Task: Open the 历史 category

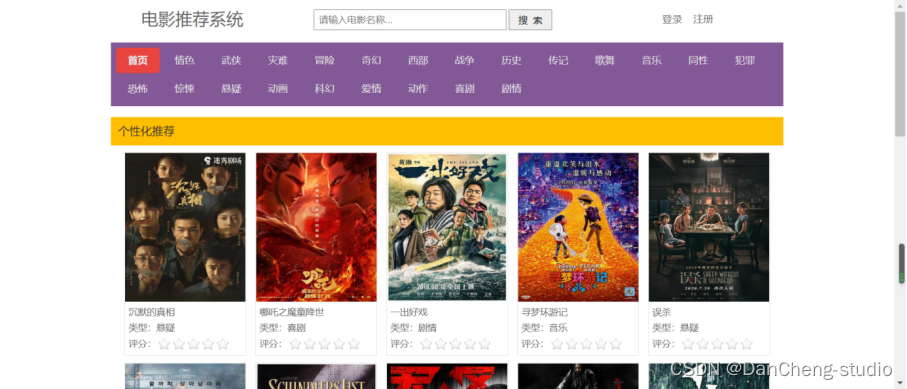Action: click(511, 60)
